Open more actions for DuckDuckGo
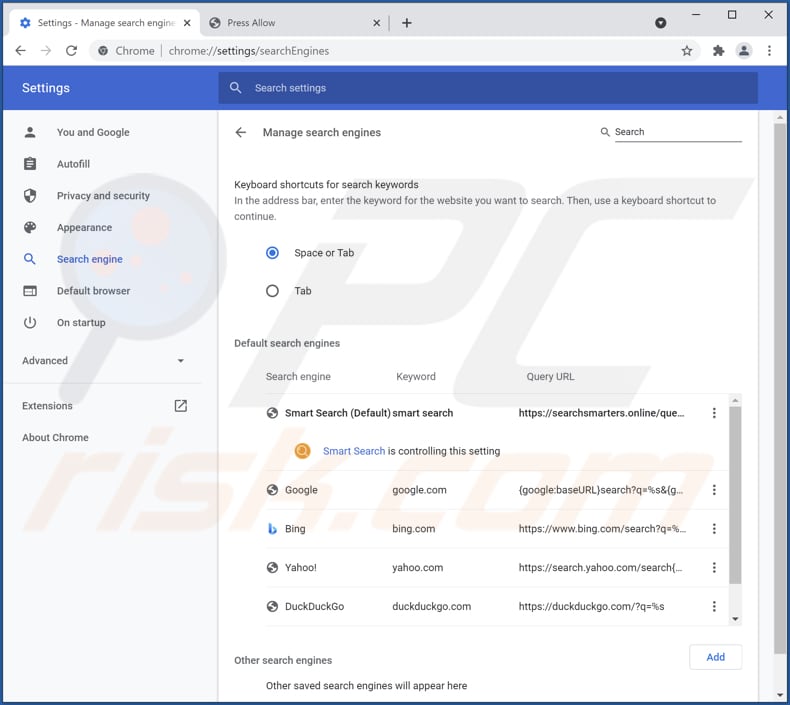This screenshot has height=705, width=790. point(714,606)
